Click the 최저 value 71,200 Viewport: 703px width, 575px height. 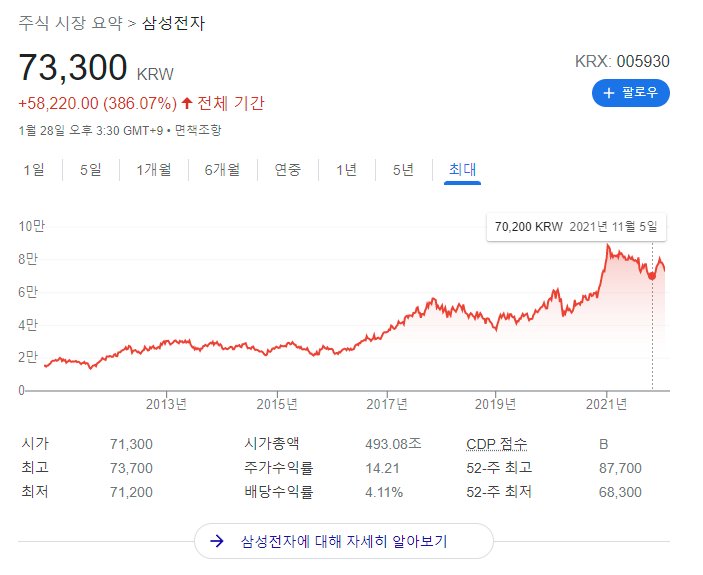[131, 493]
